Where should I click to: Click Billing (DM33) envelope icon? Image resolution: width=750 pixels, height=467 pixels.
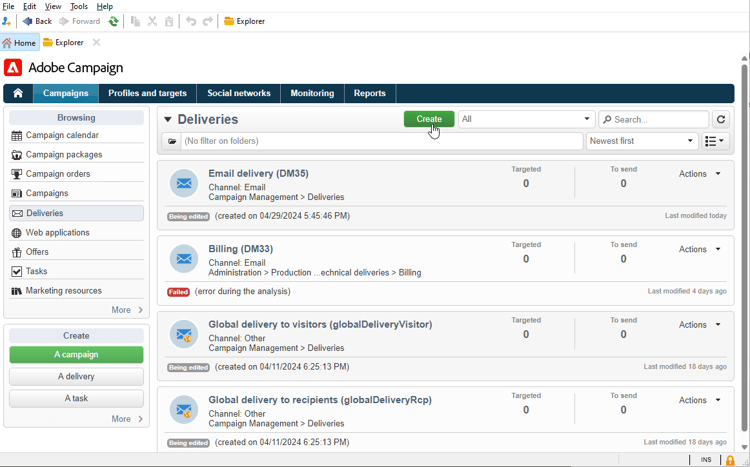click(x=184, y=259)
